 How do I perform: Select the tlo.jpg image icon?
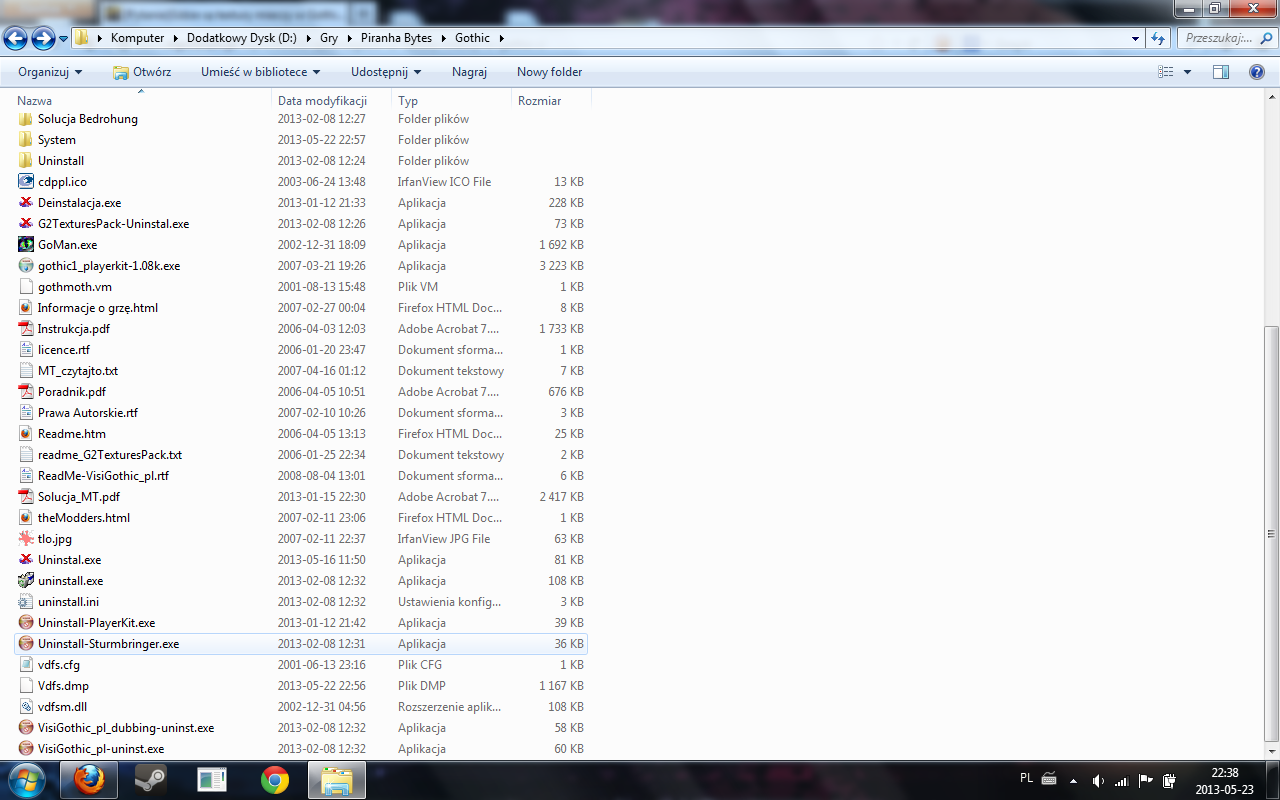[x=26, y=539]
